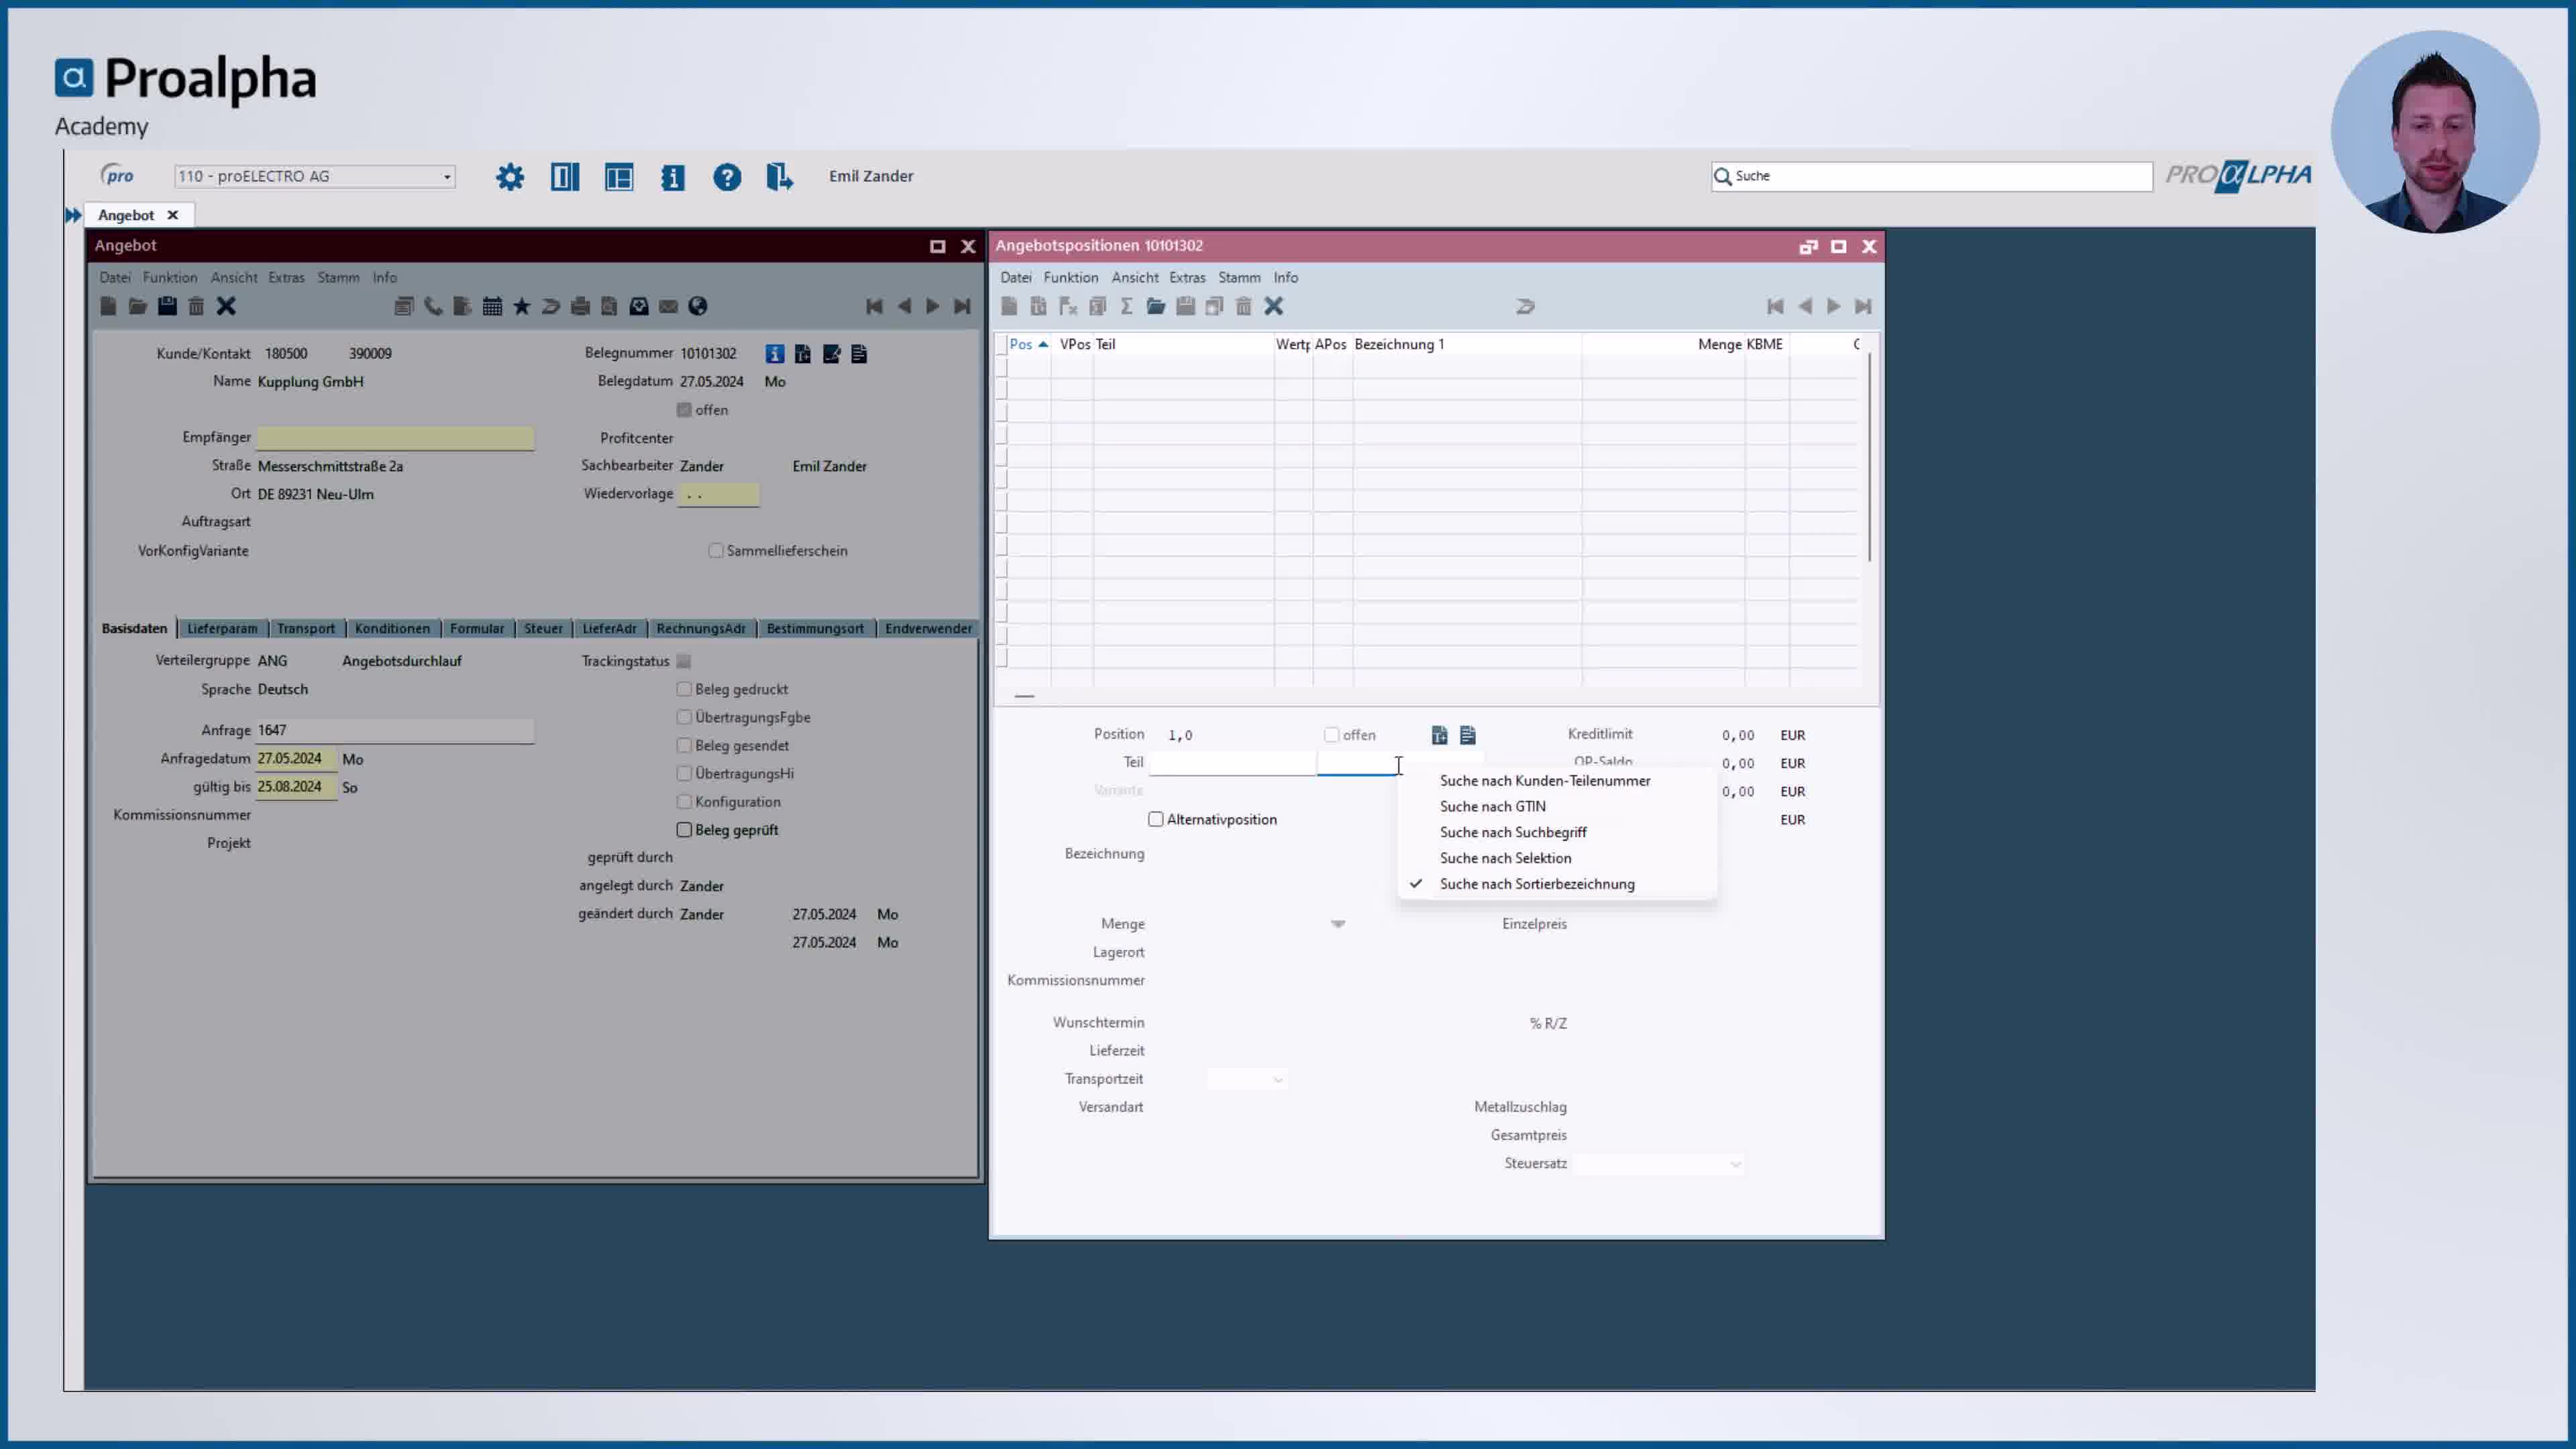Screen dimensions: 2576x1449
Task: Open the Transport tab
Action: tap(306, 629)
